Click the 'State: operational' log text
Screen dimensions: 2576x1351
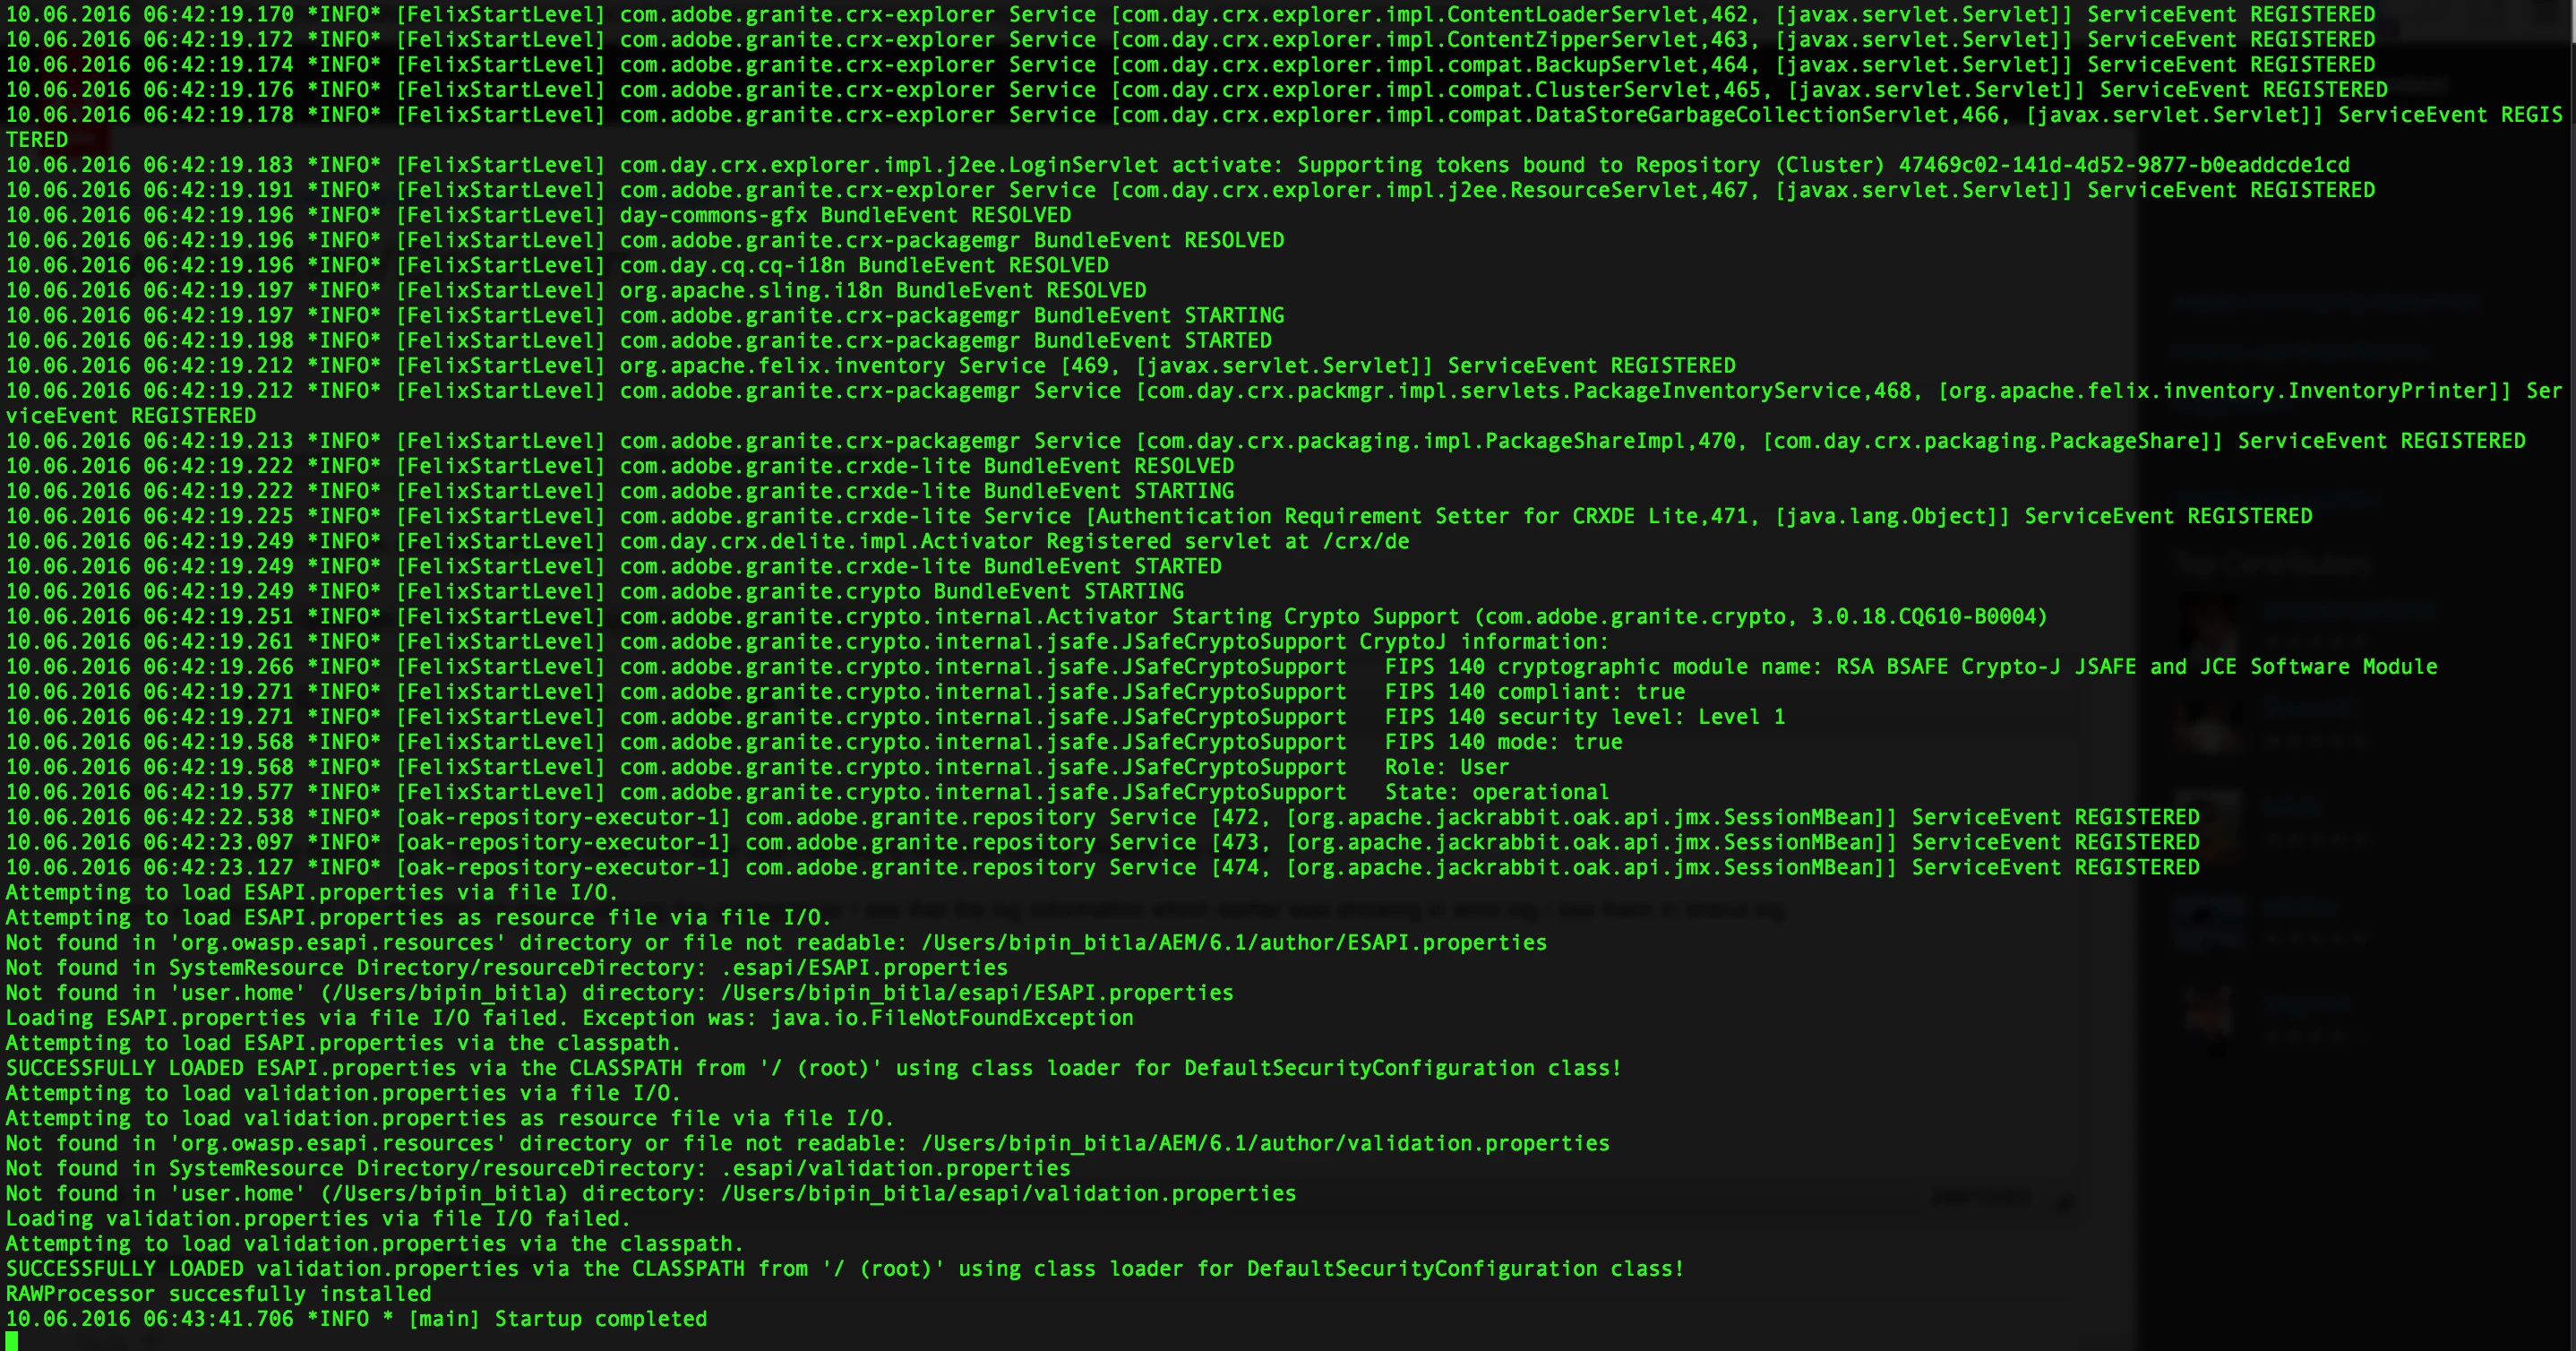click(x=1496, y=792)
